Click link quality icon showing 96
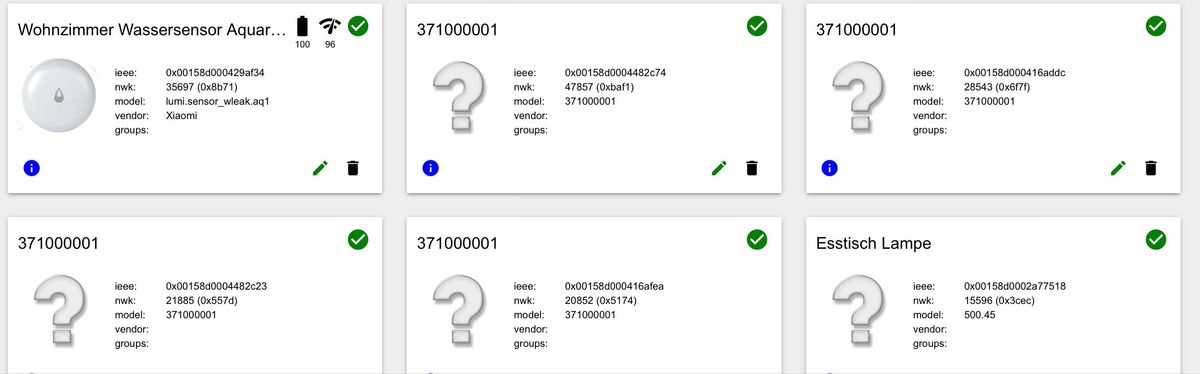 tap(329, 27)
